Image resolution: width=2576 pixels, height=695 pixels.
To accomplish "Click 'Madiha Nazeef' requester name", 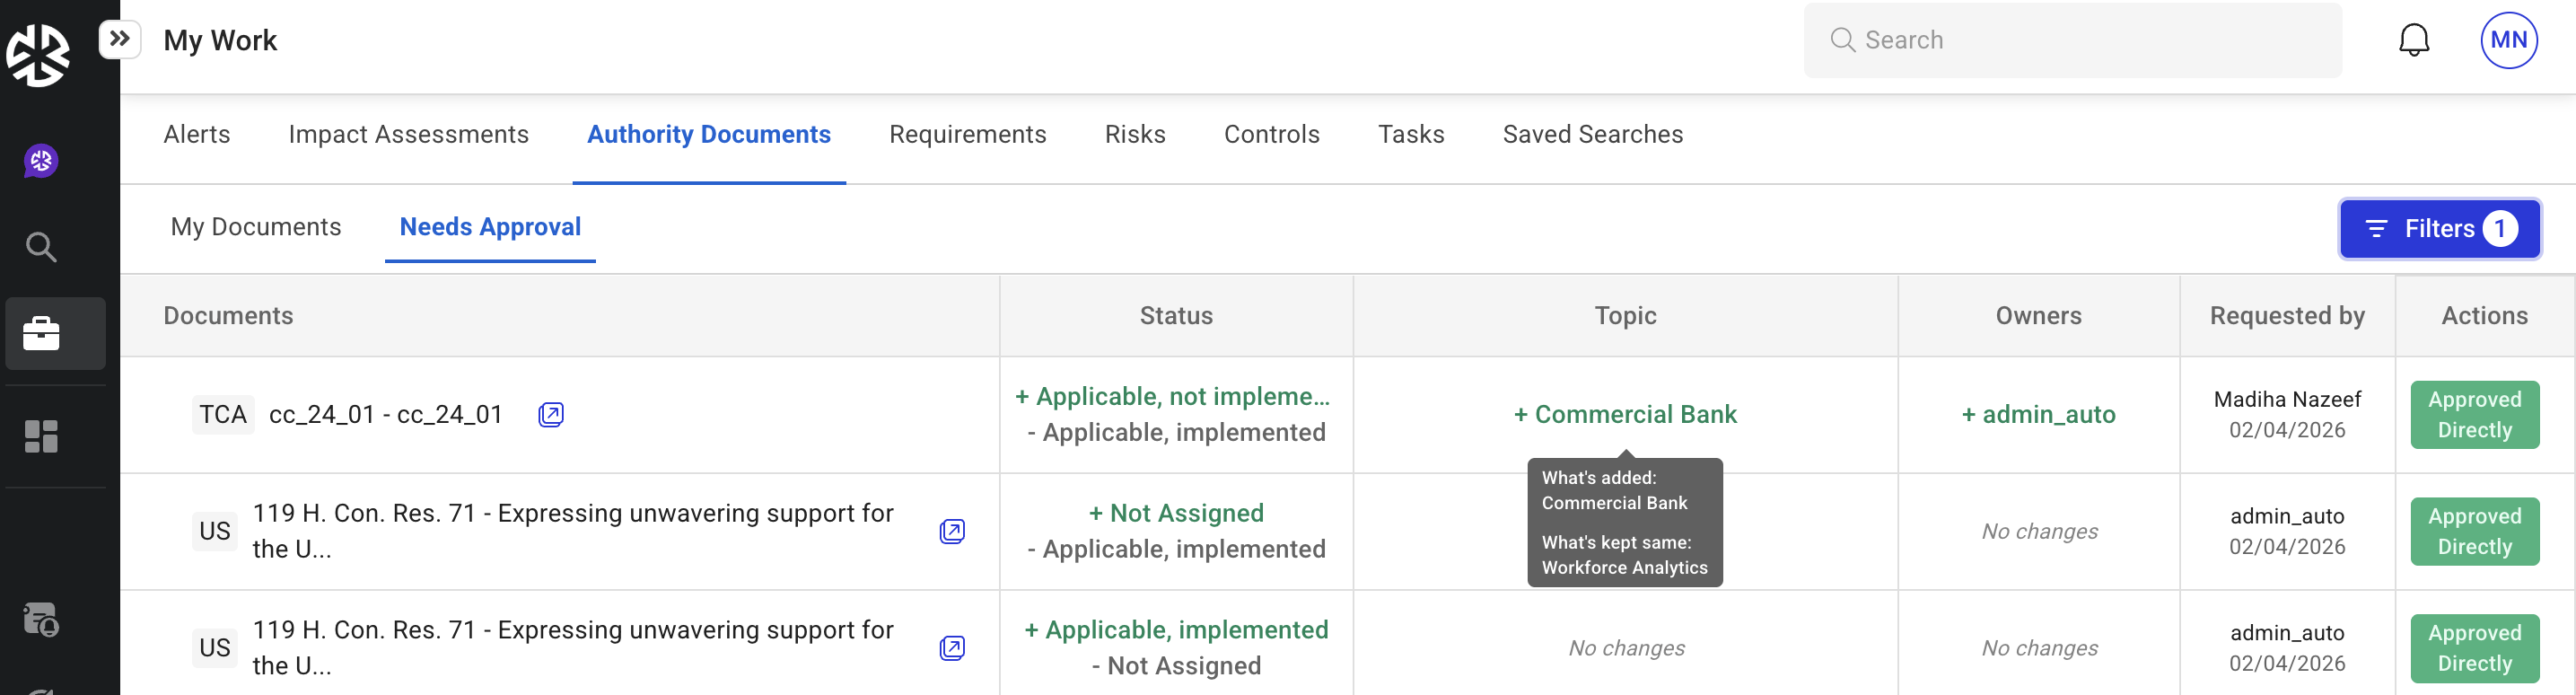I will click(x=2287, y=399).
